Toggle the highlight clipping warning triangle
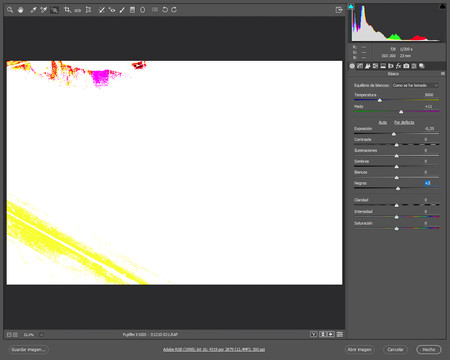Image resolution: width=450 pixels, height=360 pixels. pyautogui.click(x=443, y=6)
